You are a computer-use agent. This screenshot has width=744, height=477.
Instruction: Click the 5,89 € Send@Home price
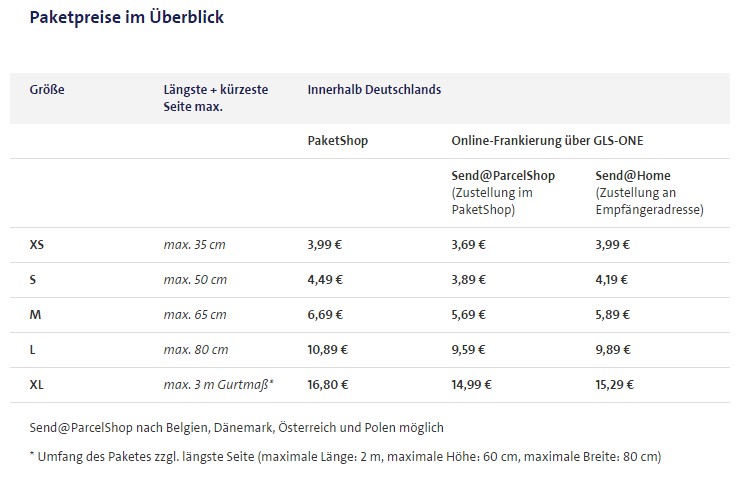613,314
